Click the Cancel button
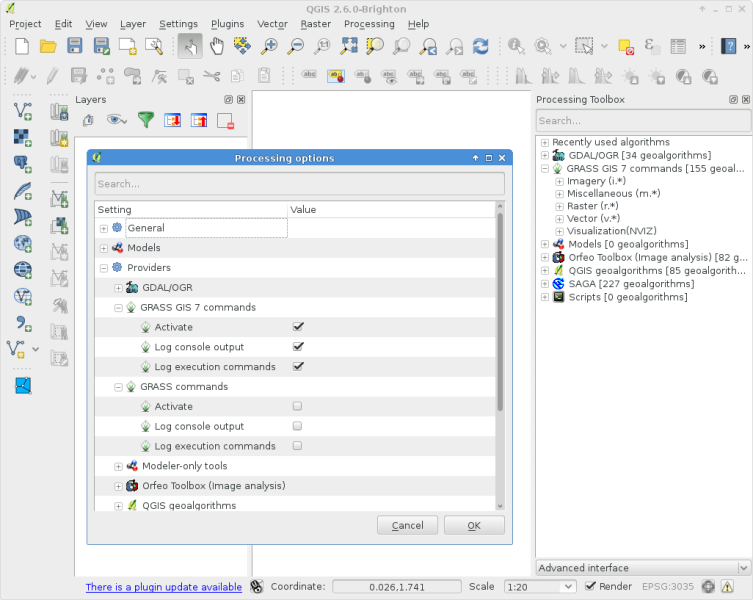Viewport: 753px width, 600px height. (x=407, y=525)
